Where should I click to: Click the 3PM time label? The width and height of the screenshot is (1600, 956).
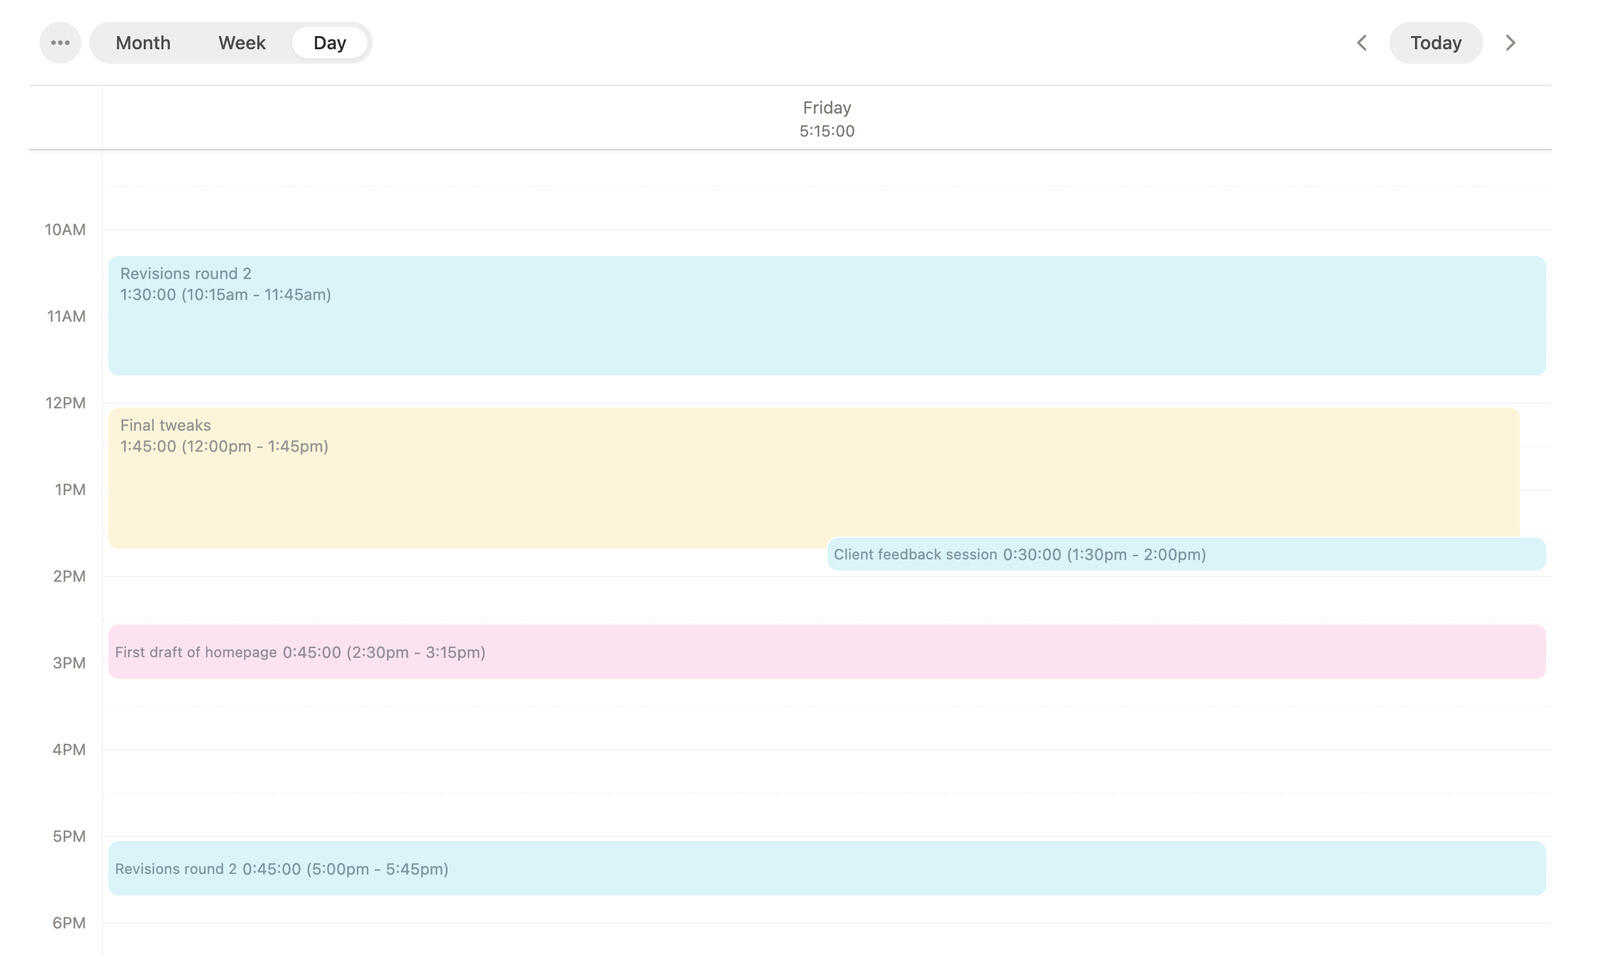click(68, 663)
